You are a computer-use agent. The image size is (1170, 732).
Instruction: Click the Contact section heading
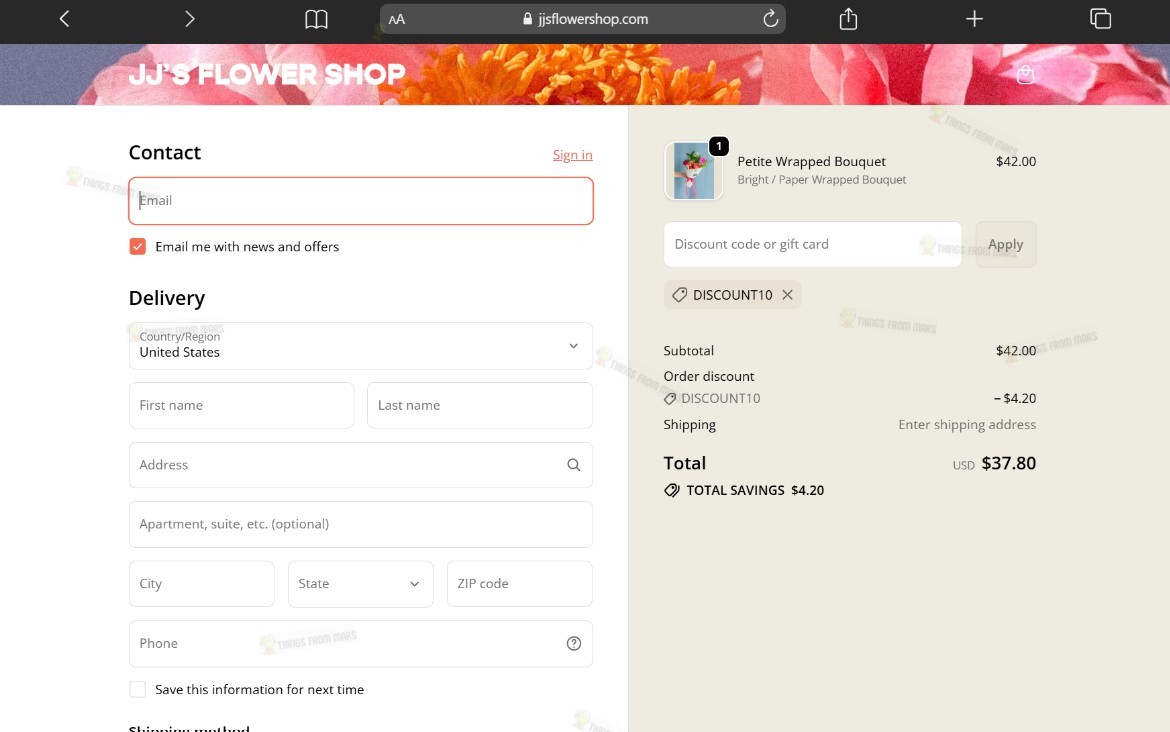pos(165,152)
